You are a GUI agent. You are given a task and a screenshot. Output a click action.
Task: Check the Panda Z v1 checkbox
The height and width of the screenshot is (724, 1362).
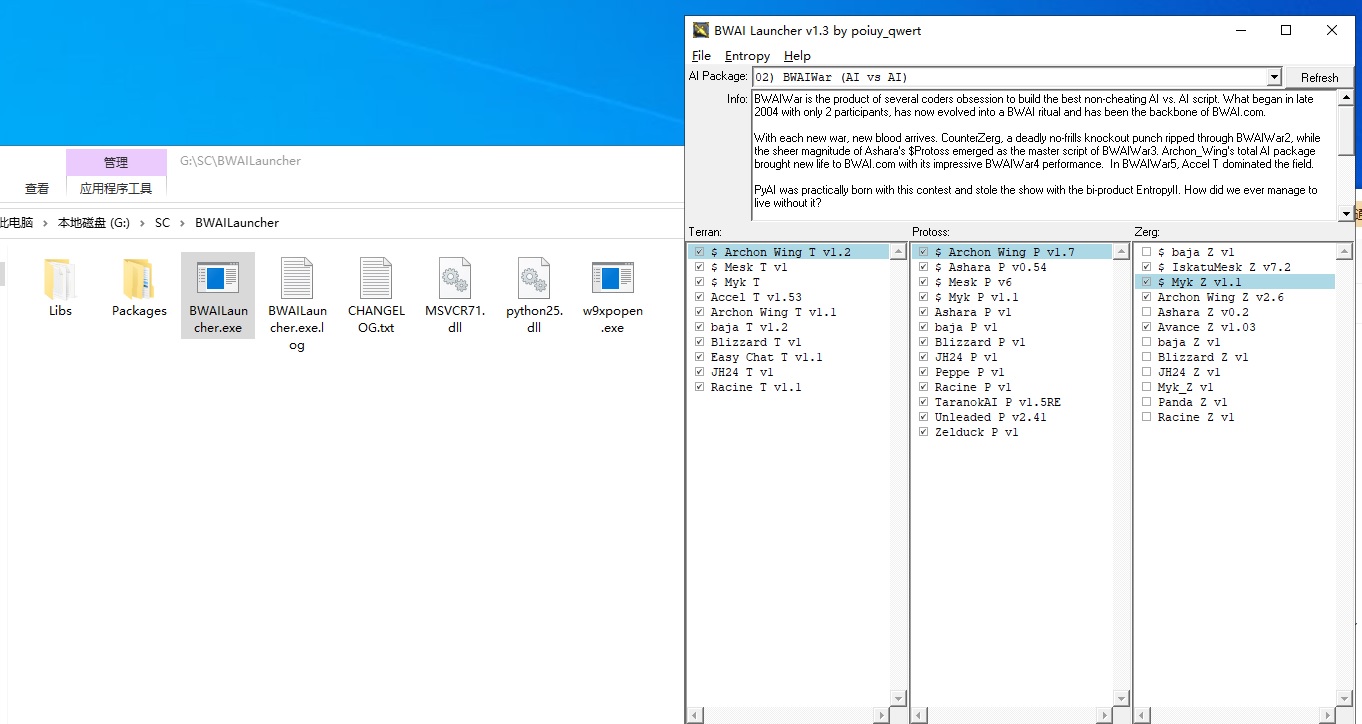(1147, 402)
